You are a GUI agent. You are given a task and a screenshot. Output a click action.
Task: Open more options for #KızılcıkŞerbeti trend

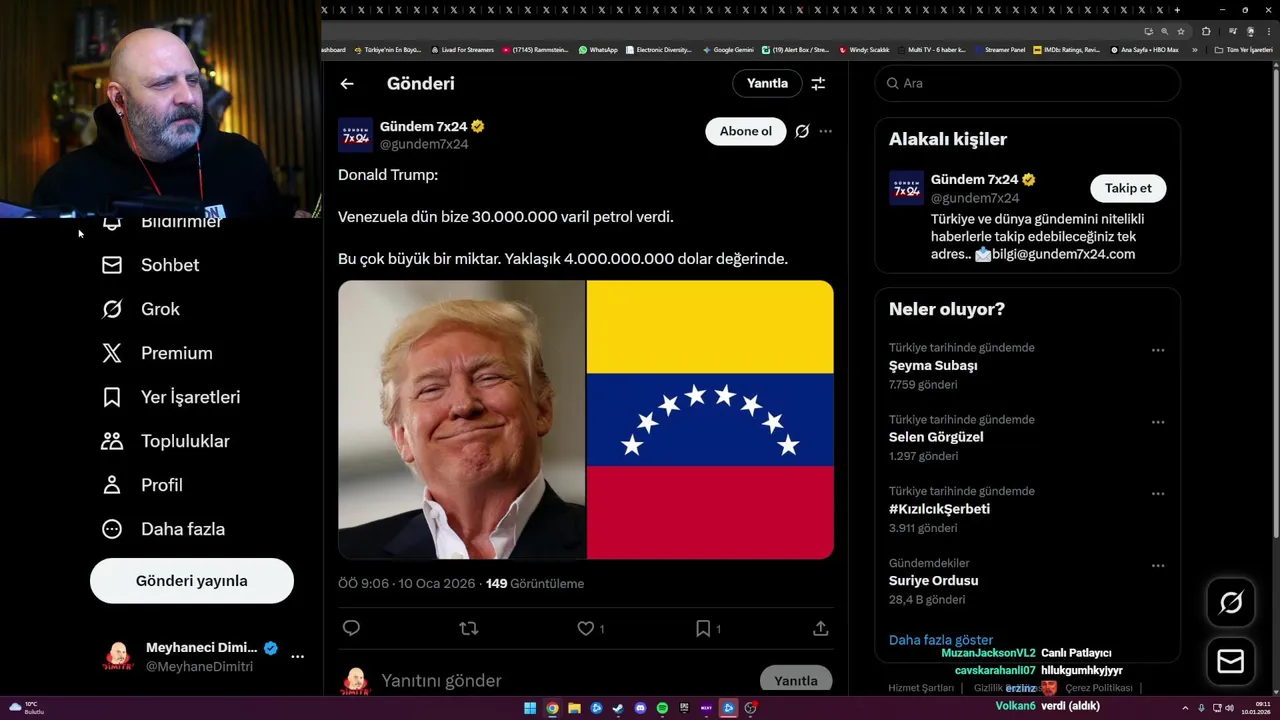(1158, 495)
